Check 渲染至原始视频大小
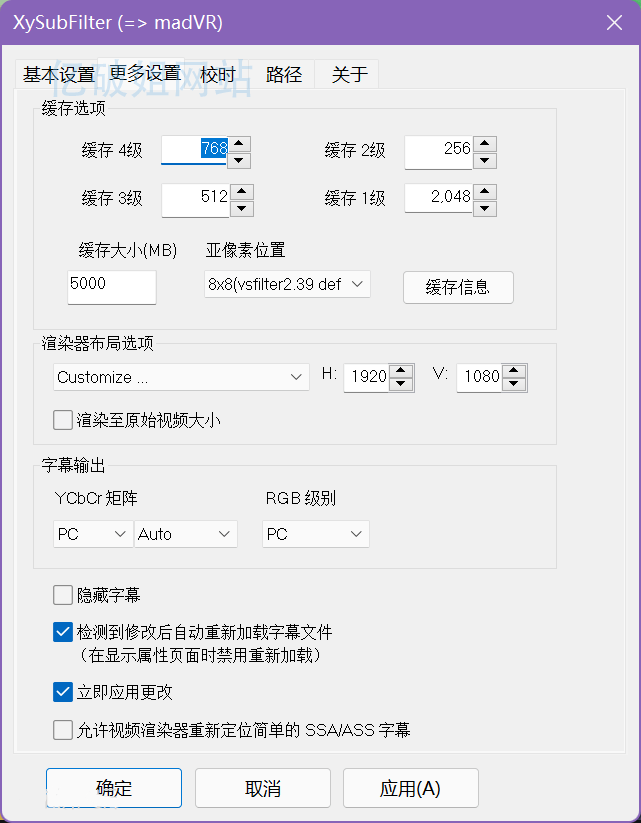Viewport: 641px width, 823px height. point(63,420)
